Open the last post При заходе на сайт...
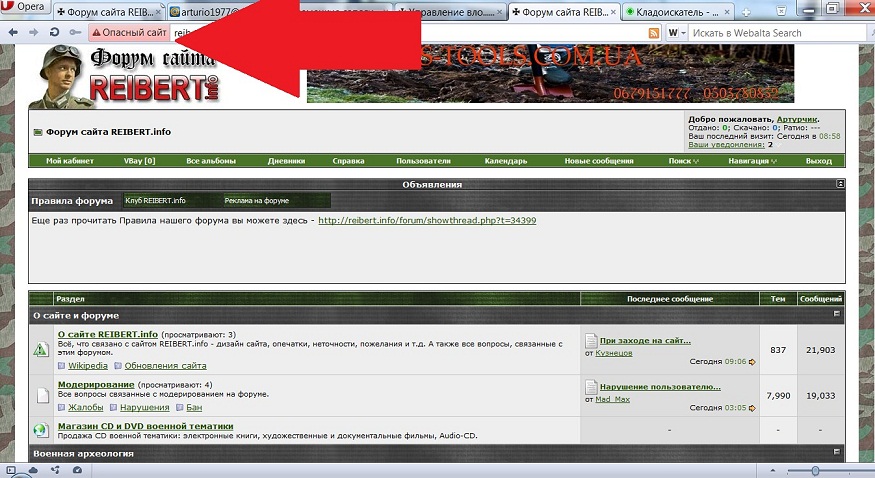Screen dimensions: 875x478 click(x=645, y=340)
